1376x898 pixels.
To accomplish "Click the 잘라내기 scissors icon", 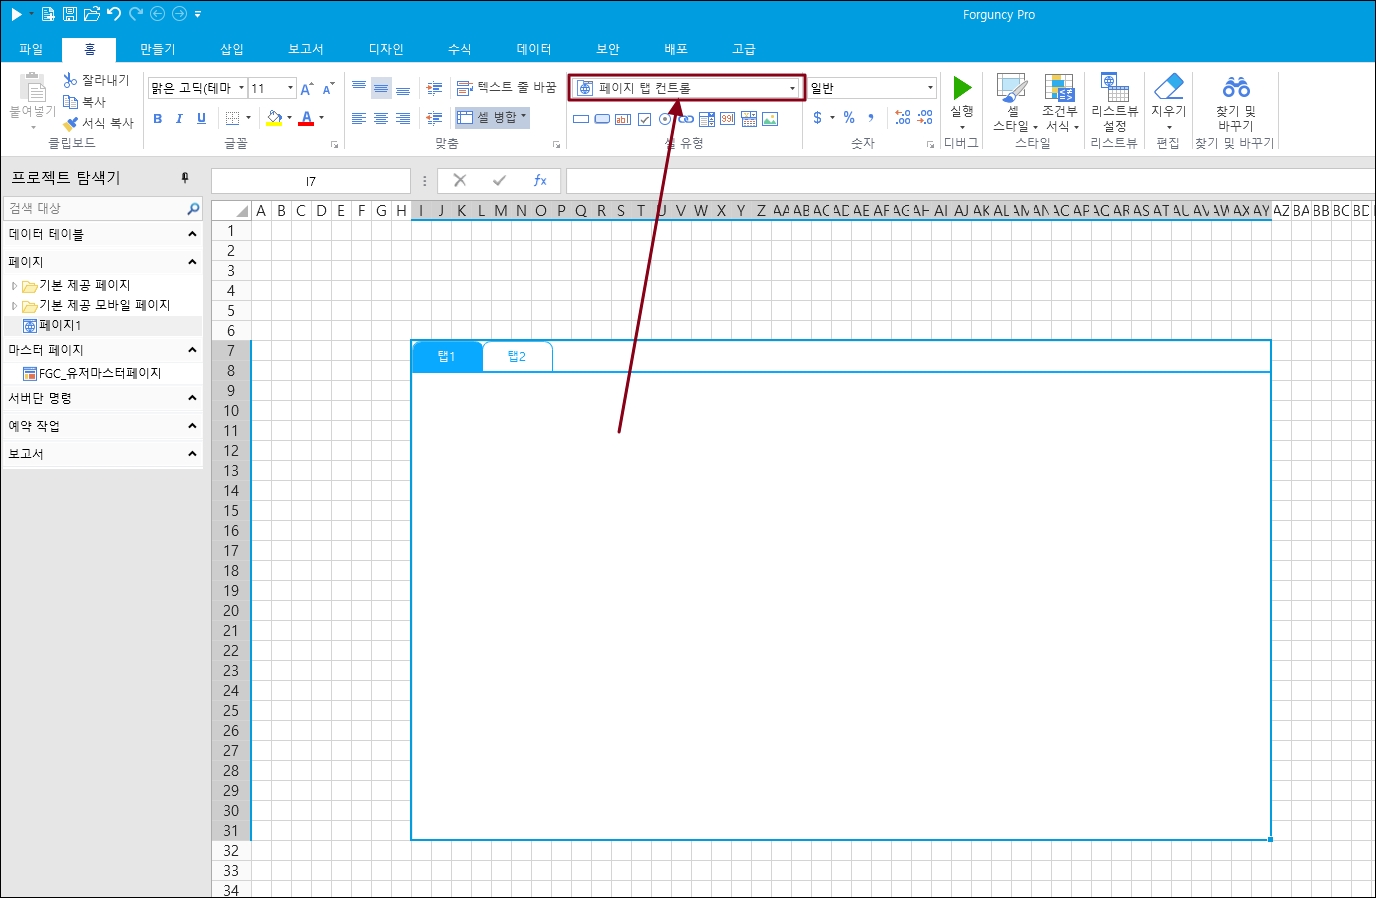I will (70, 80).
